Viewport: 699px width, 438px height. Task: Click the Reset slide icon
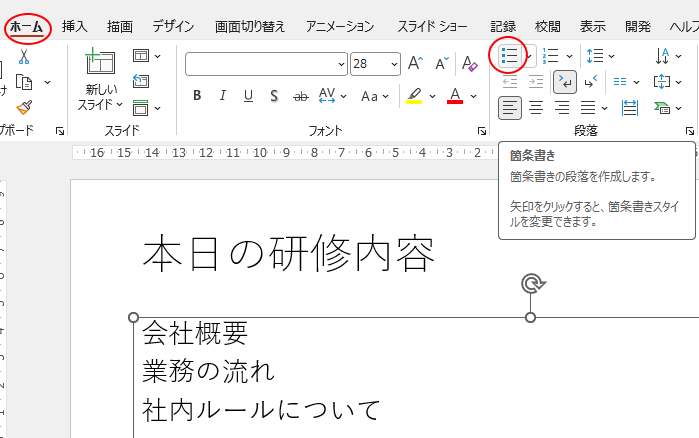pos(141,82)
